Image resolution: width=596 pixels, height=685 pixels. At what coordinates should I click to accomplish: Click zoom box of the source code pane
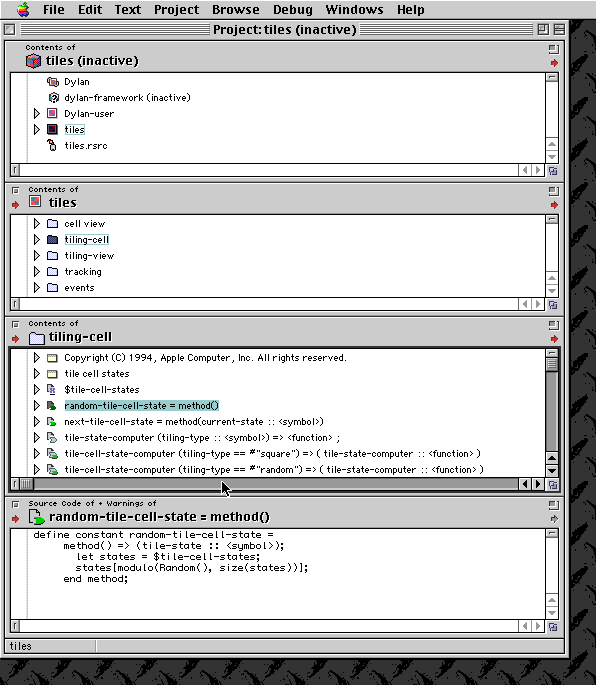point(554,505)
